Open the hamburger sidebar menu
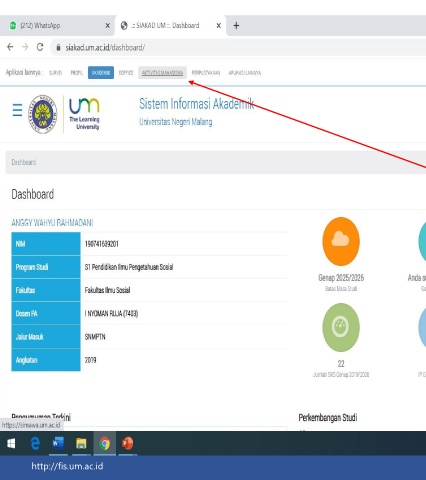Image resolution: width=426 pixels, height=480 pixels. pyautogui.click(x=17, y=110)
